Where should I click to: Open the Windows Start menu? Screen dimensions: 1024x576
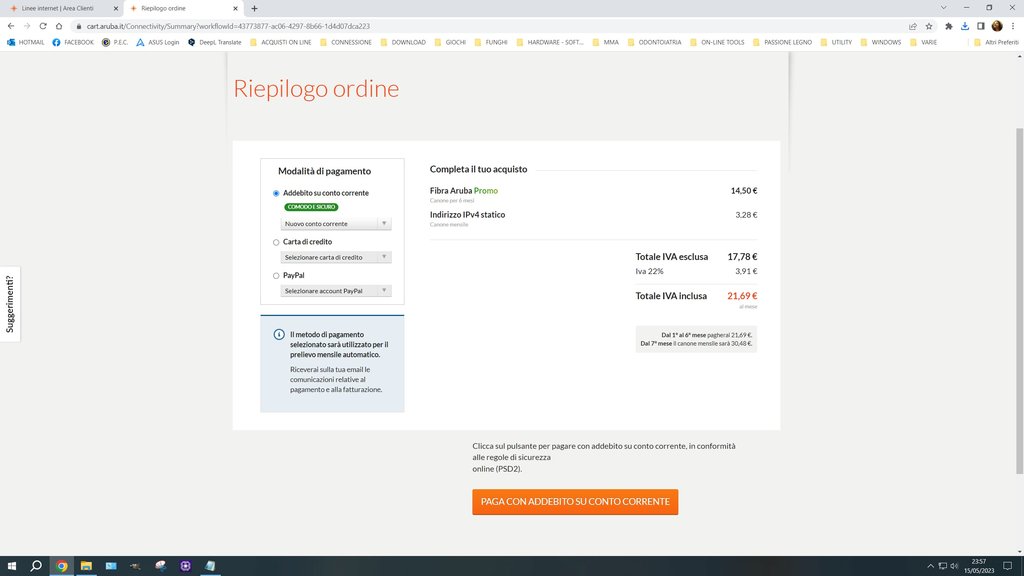[x=11, y=566]
